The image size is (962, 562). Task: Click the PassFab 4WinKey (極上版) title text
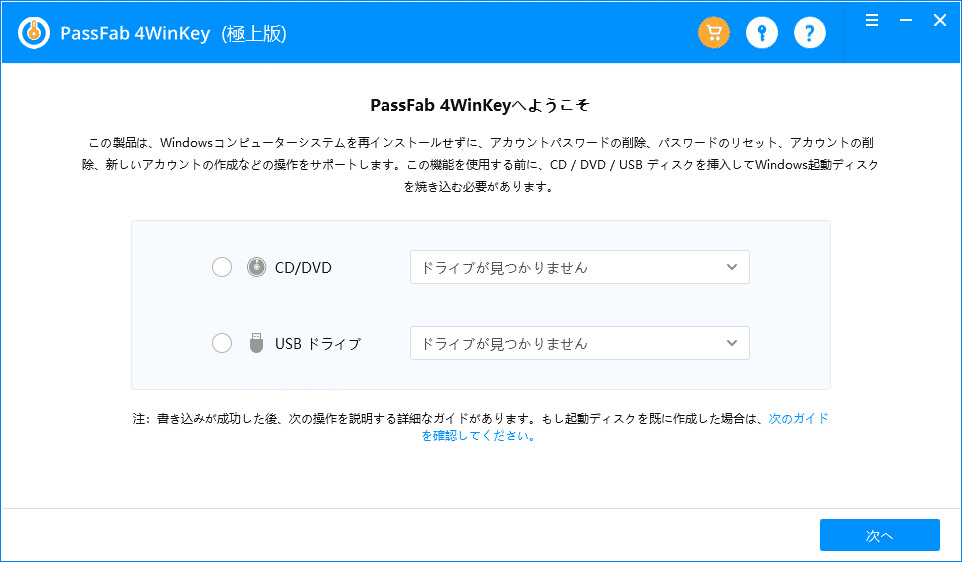click(174, 34)
